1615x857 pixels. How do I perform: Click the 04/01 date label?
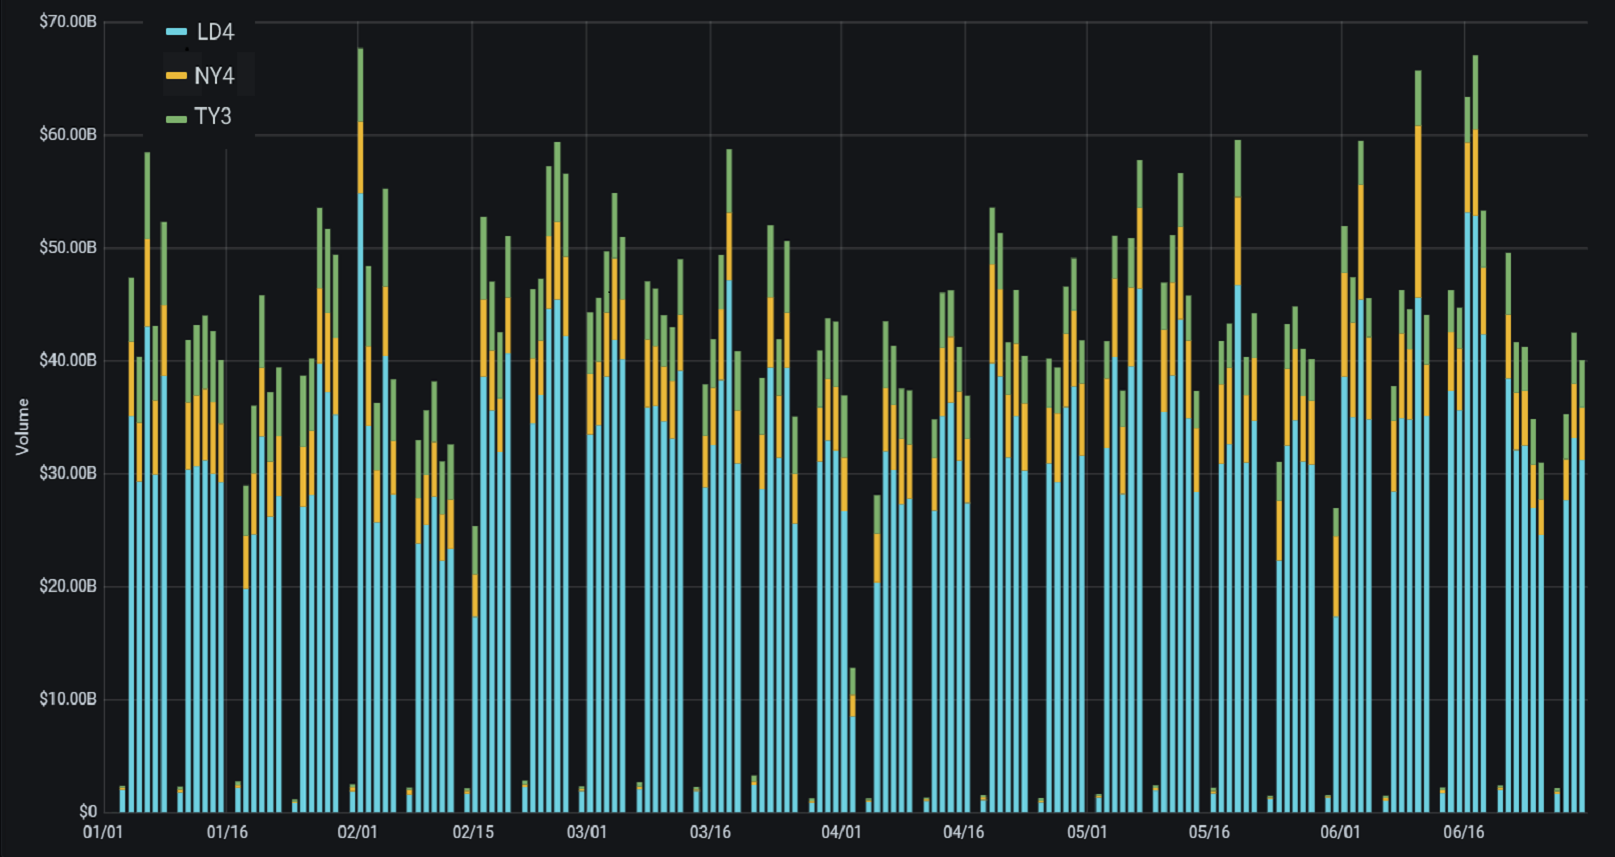[841, 832]
